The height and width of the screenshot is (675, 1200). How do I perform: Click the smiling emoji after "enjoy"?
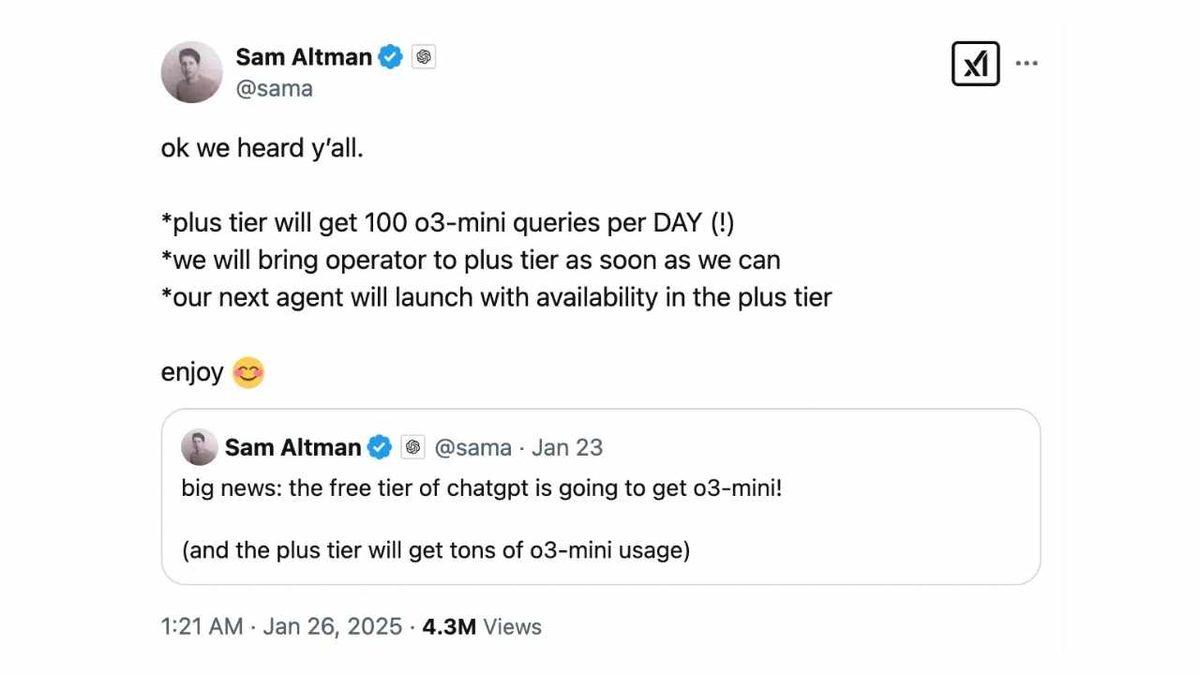click(x=248, y=374)
